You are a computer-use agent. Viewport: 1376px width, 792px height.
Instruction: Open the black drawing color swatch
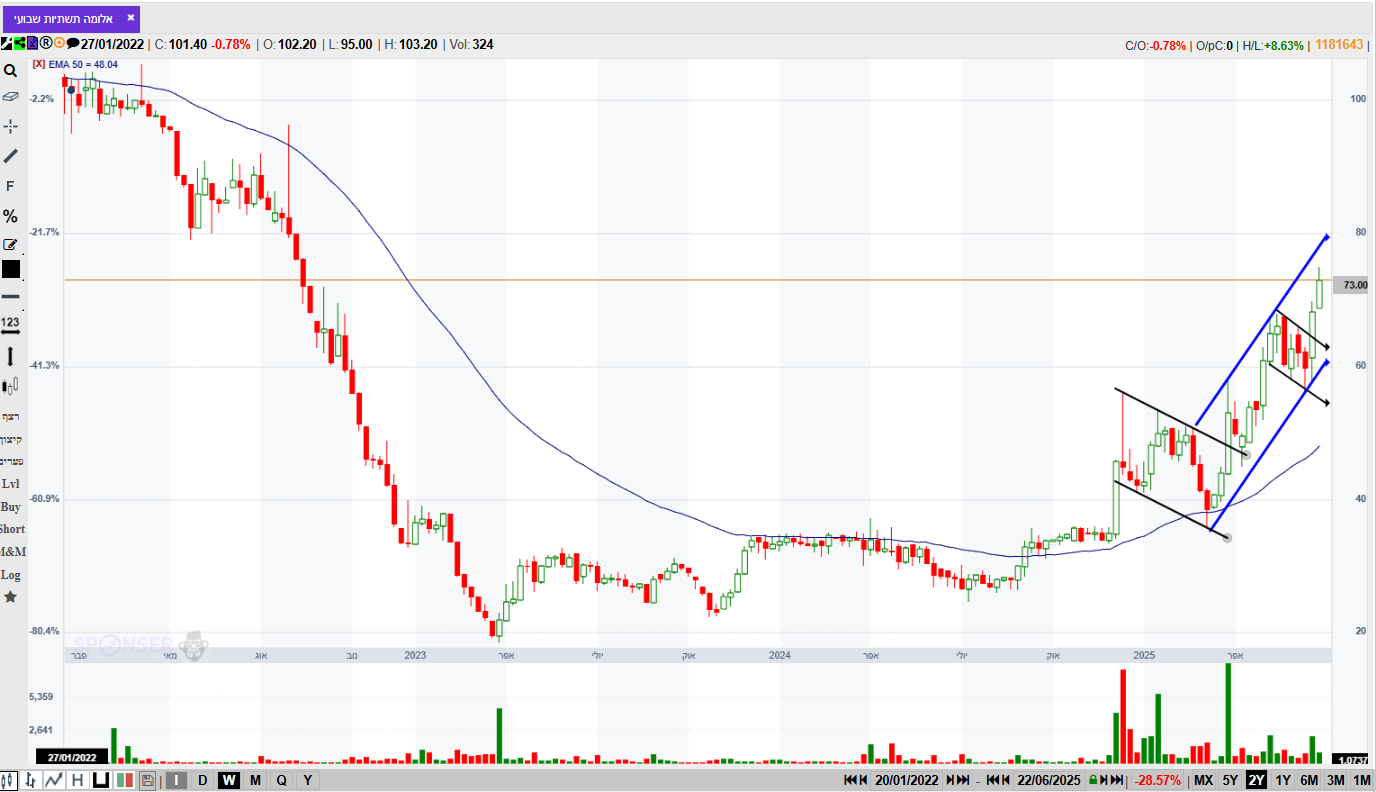click(x=10, y=269)
